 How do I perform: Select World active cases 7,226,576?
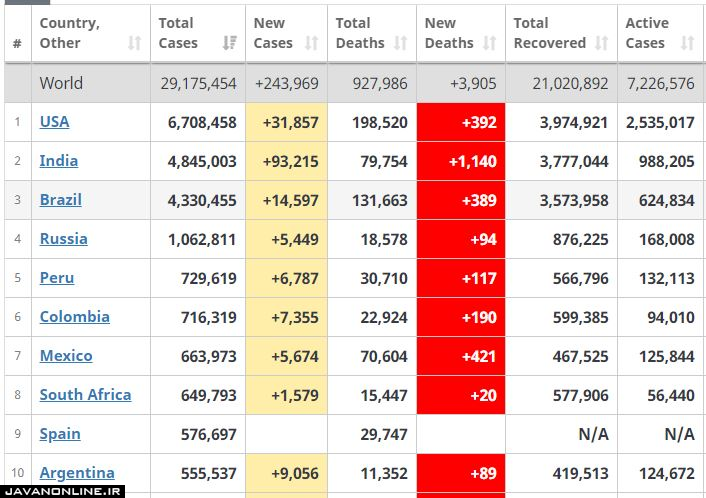tap(661, 83)
